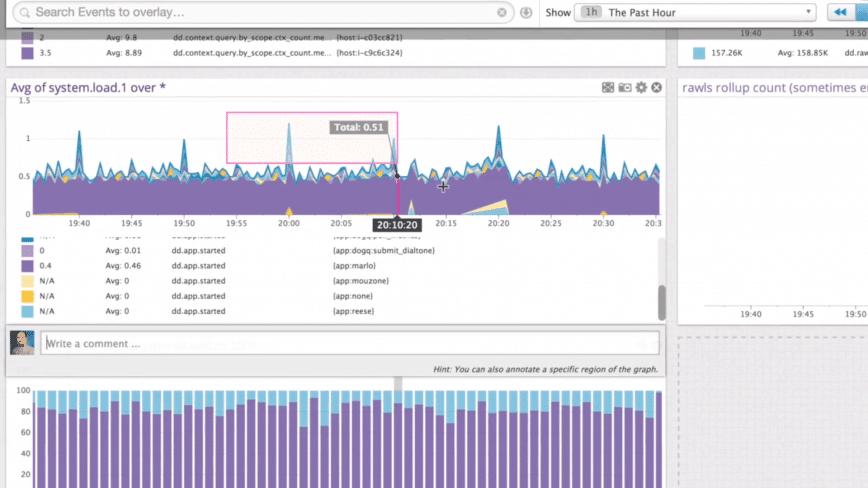
Task: Click the Avg: 8.89 value
Action: point(124,53)
